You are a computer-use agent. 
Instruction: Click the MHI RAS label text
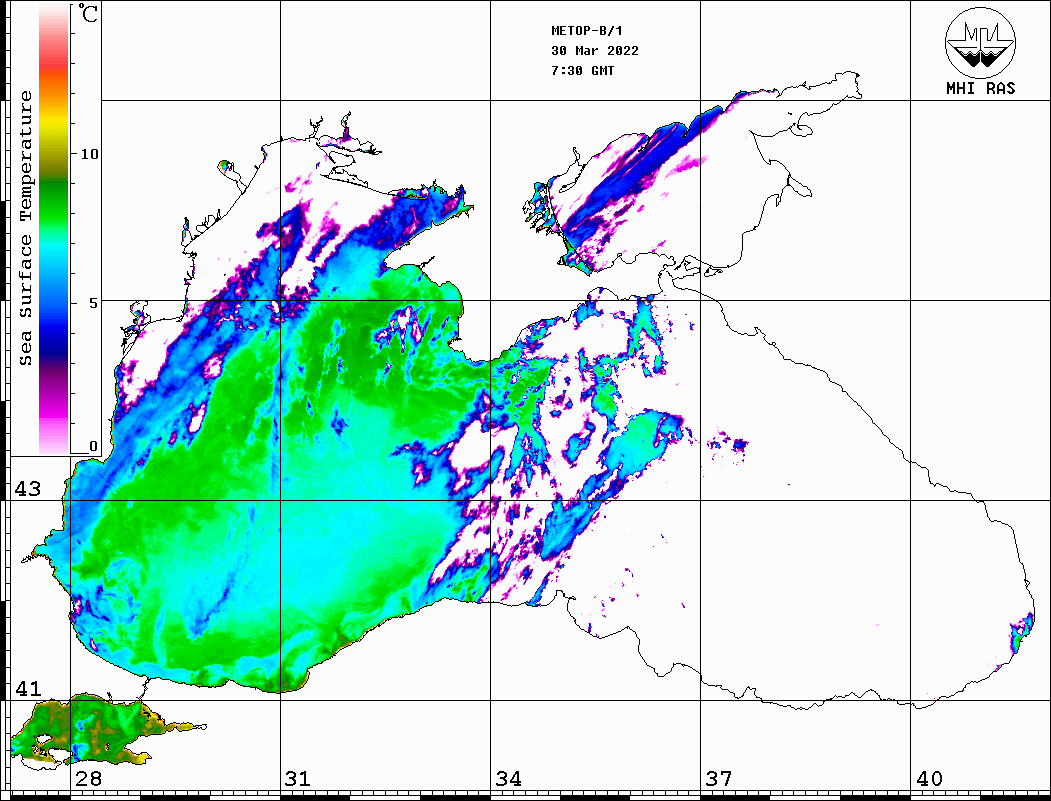coord(981,88)
